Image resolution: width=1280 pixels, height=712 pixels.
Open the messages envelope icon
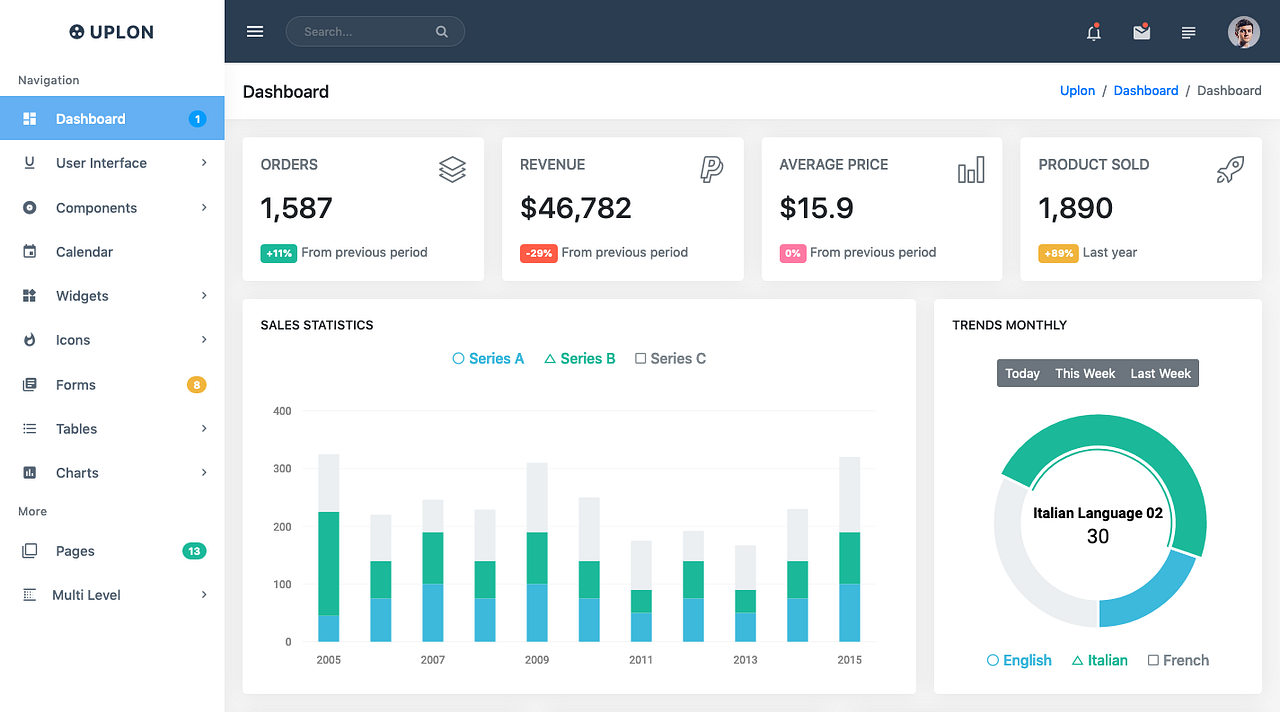click(1141, 32)
